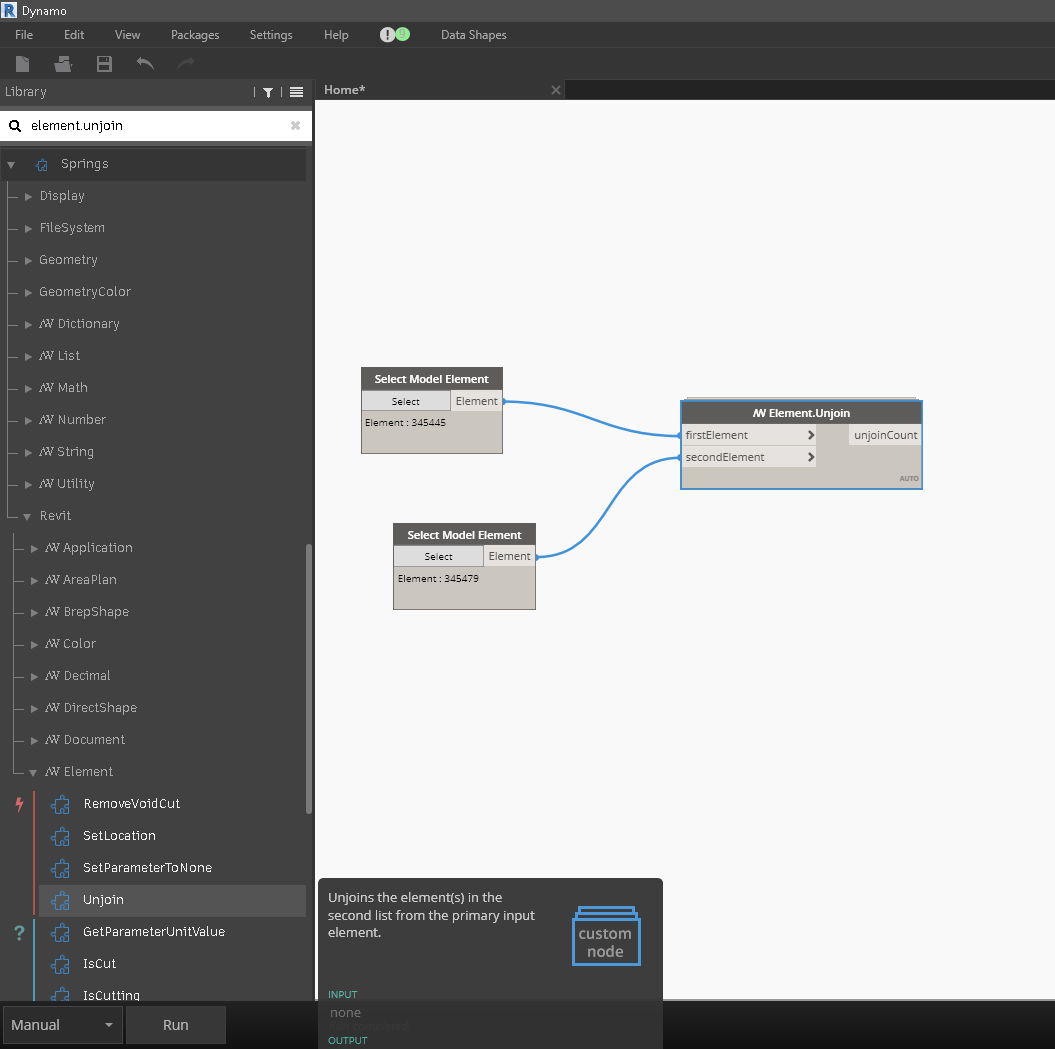Expand the Application subcategory
The height and width of the screenshot is (1049, 1055).
pyautogui.click(x=34, y=549)
